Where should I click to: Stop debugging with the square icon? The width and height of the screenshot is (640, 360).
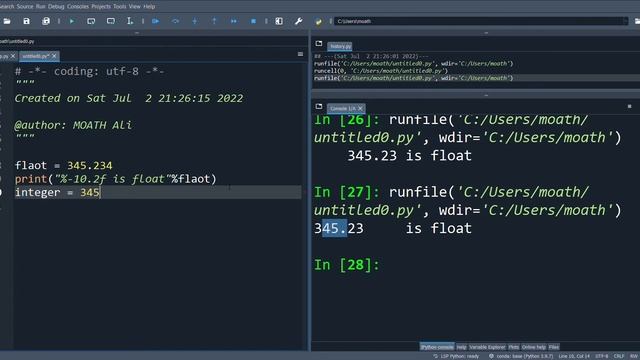[x=253, y=21]
